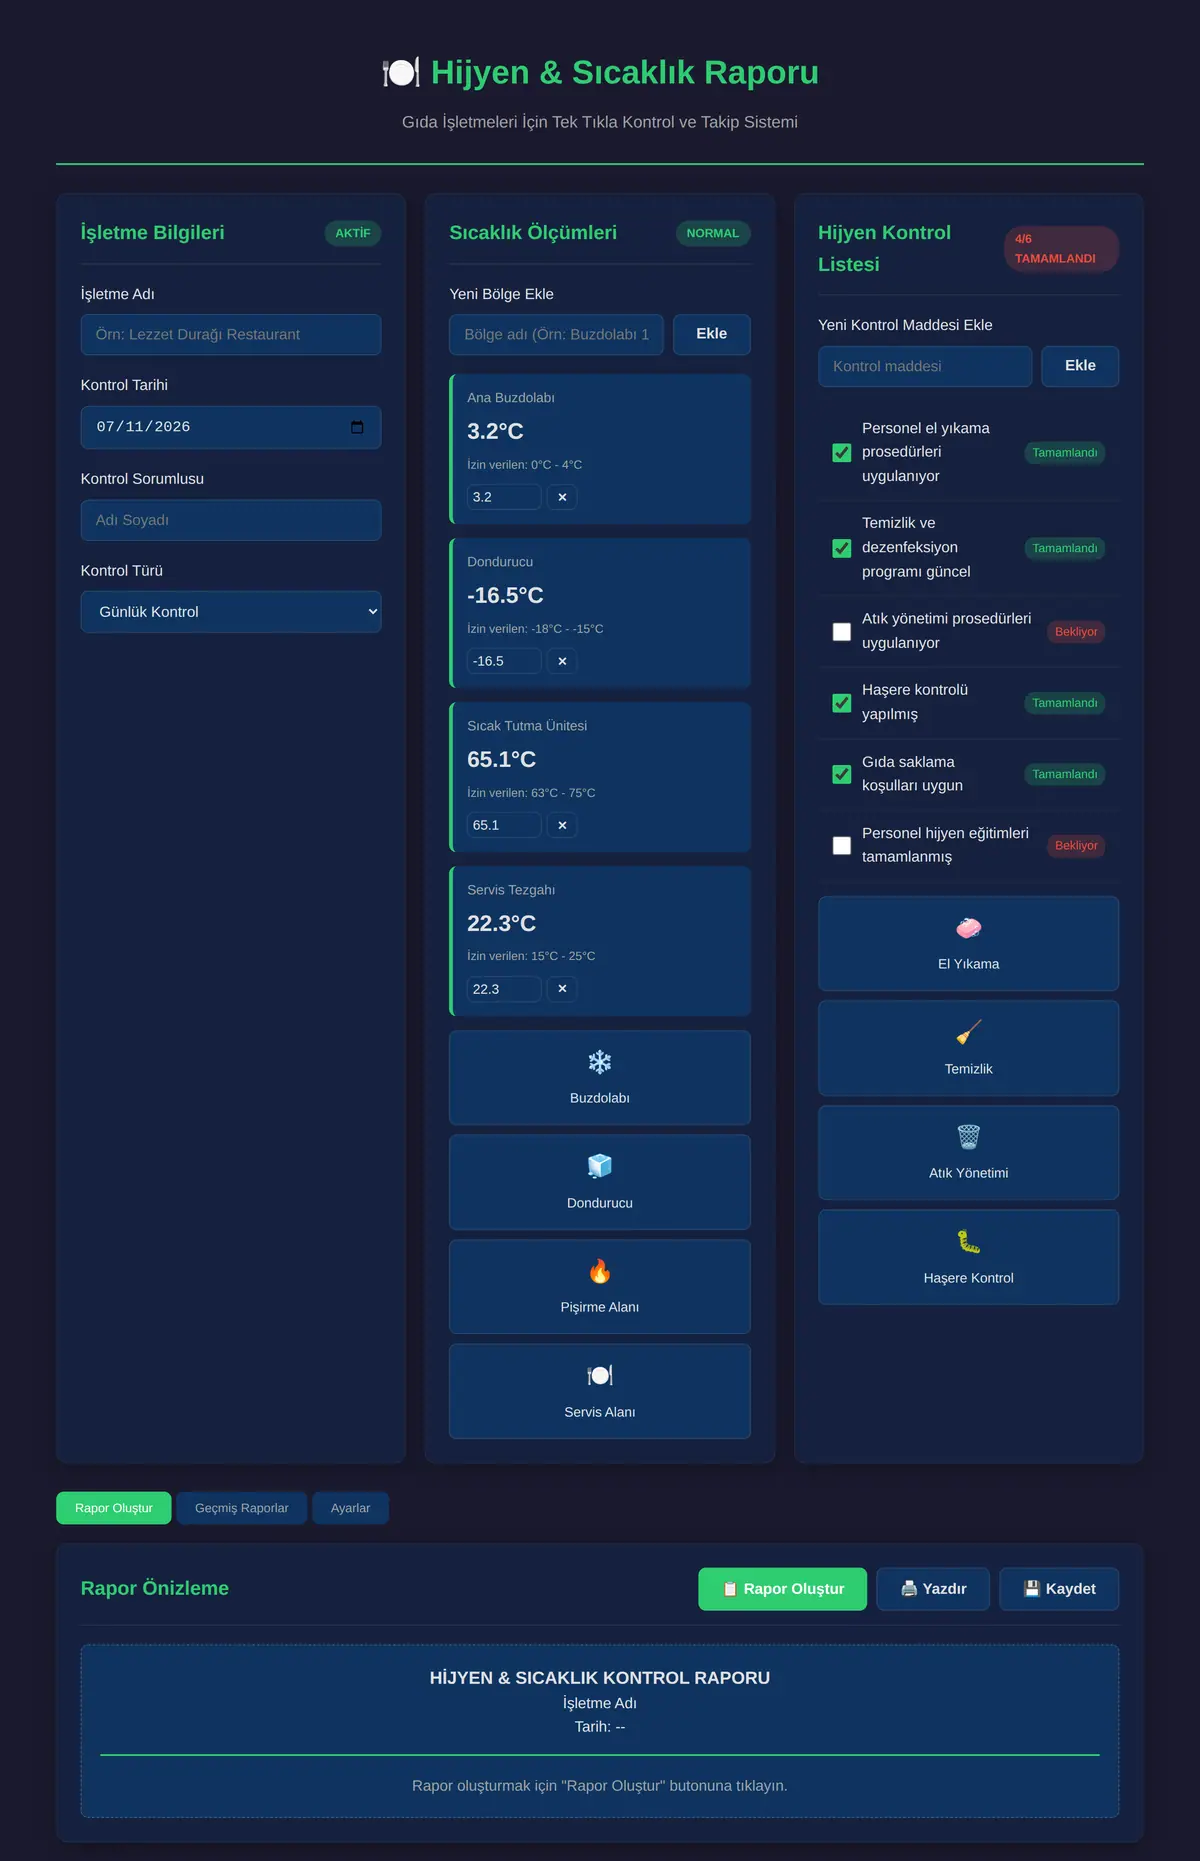The height and width of the screenshot is (1861, 1200).
Task: Uncheck Personel el yıkama prosedürleri checkbox
Action: [842, 452]
